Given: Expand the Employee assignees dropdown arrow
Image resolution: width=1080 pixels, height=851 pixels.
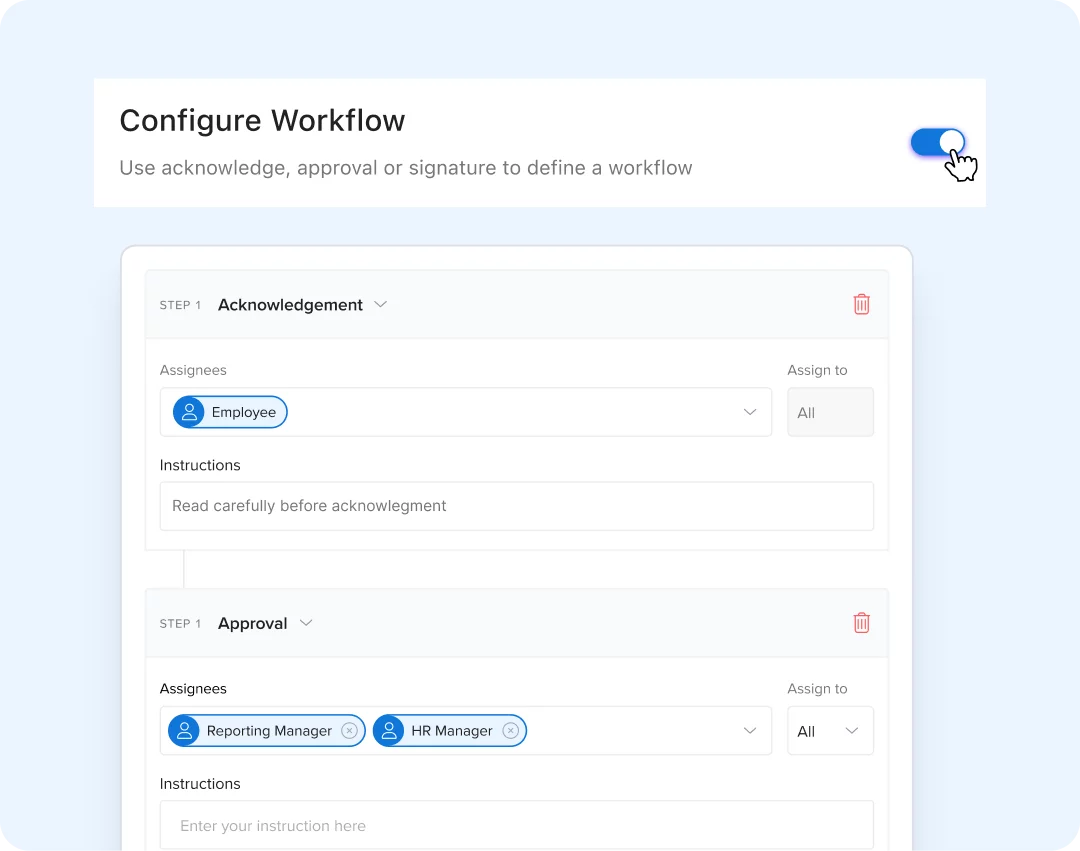Looking at the screenshot, I should (x=750, y=412).
